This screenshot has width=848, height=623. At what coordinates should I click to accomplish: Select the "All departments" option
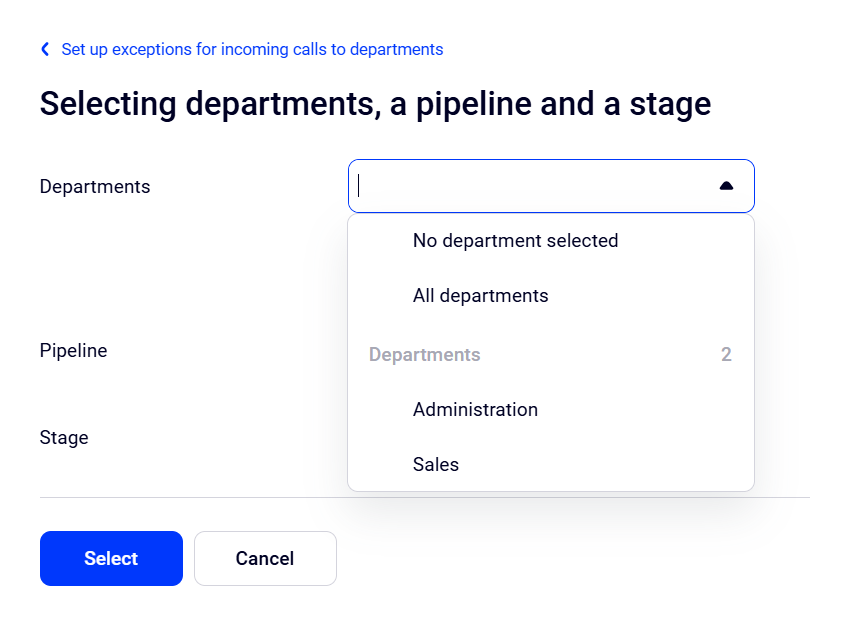480,296
